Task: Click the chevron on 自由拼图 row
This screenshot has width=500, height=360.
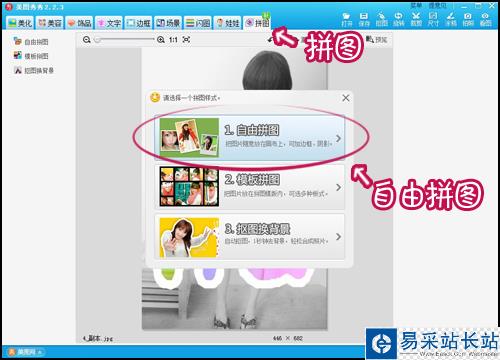Action: point(338,138)
